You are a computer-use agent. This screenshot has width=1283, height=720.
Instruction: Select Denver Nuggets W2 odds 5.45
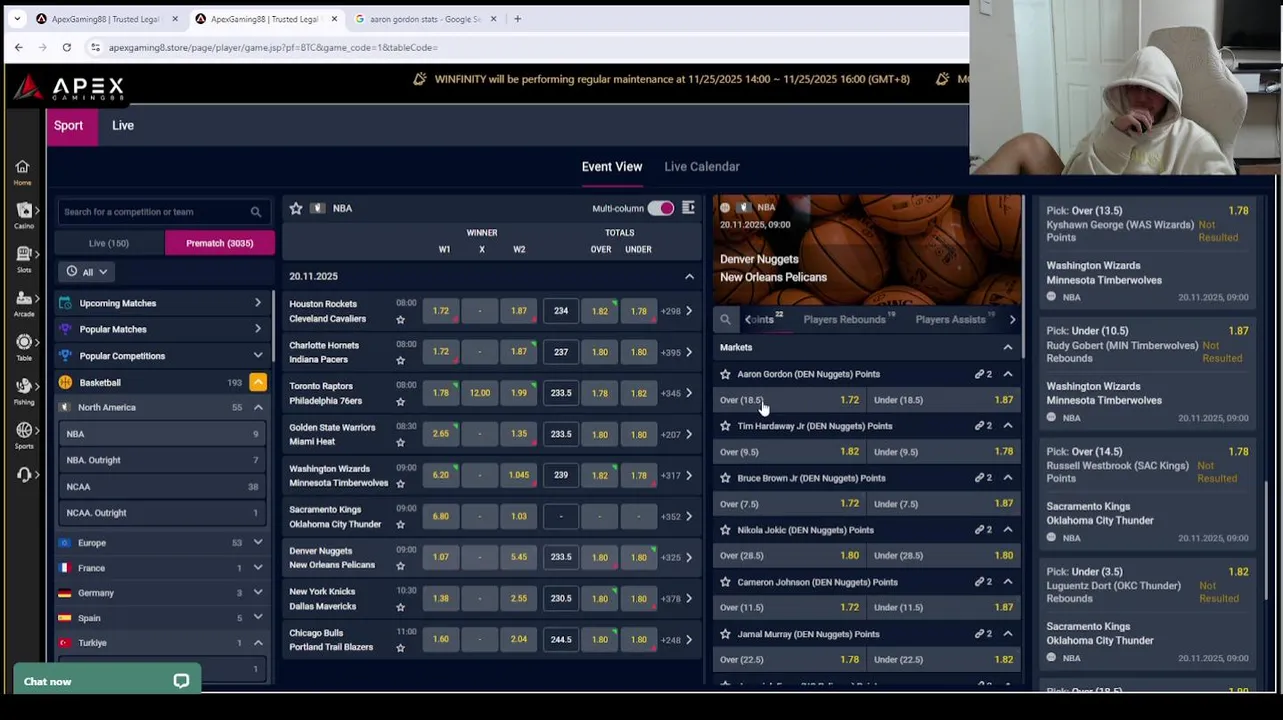pyautogui.click(x=519, y=557)
